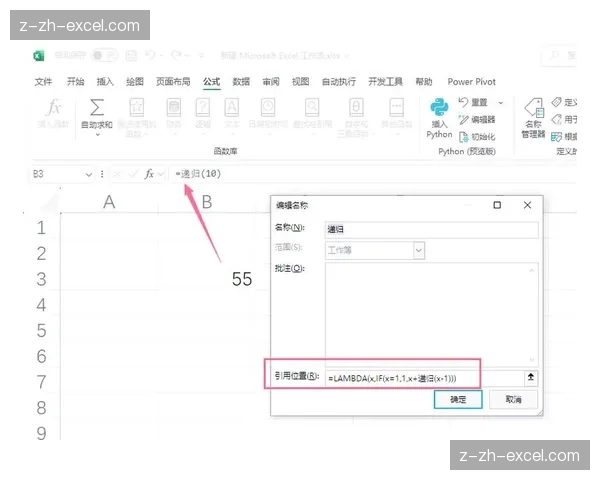Screen dimensions: 600x480
Task: Expand the 自动求和 dropdown arrow
Action: pyautogui.click(x=98, y=134)
